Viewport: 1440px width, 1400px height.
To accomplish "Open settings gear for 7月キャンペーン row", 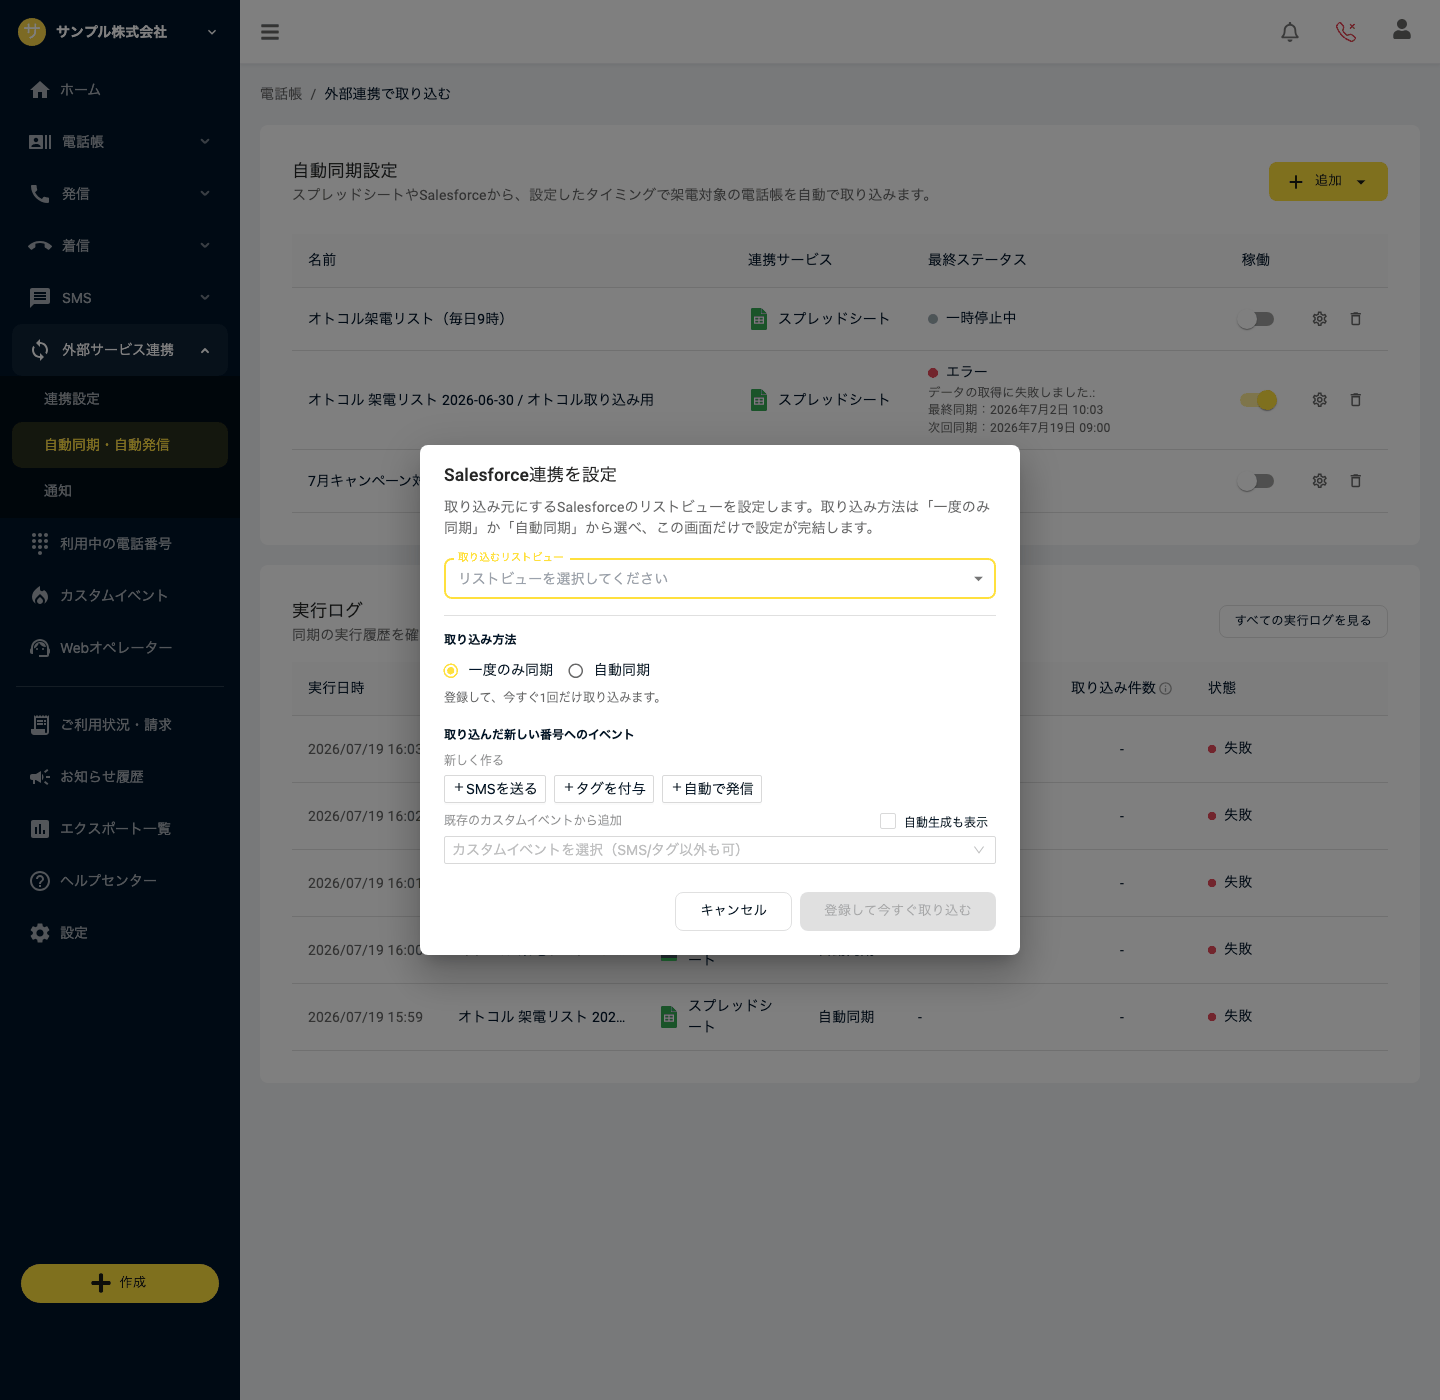I will coord(1320,481).
